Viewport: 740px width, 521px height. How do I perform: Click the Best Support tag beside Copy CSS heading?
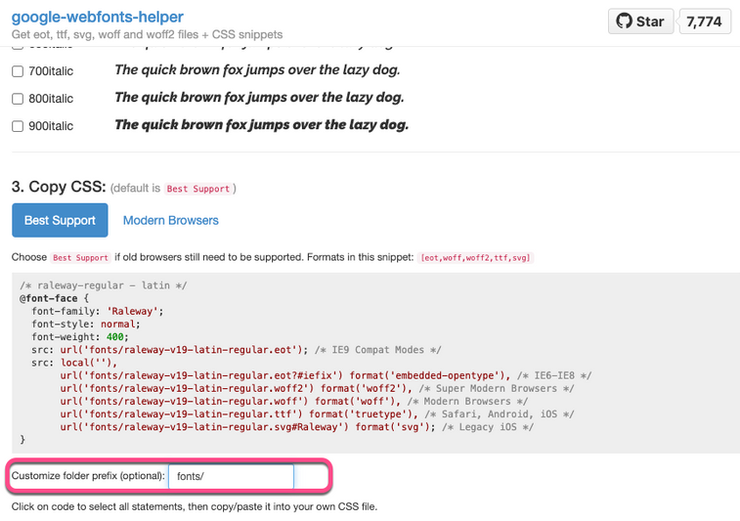pos(197,189)
